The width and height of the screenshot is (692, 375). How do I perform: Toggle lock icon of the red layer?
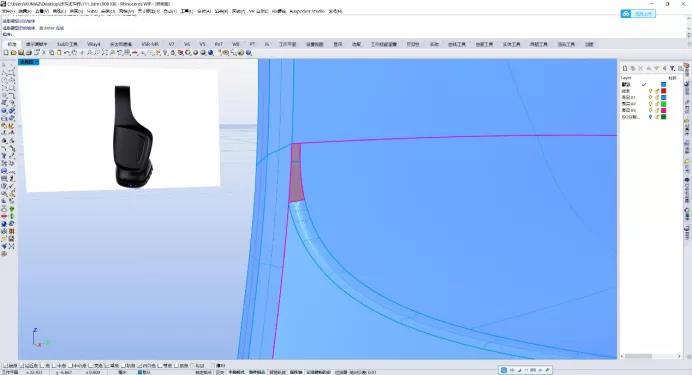(x=657, y=91)
